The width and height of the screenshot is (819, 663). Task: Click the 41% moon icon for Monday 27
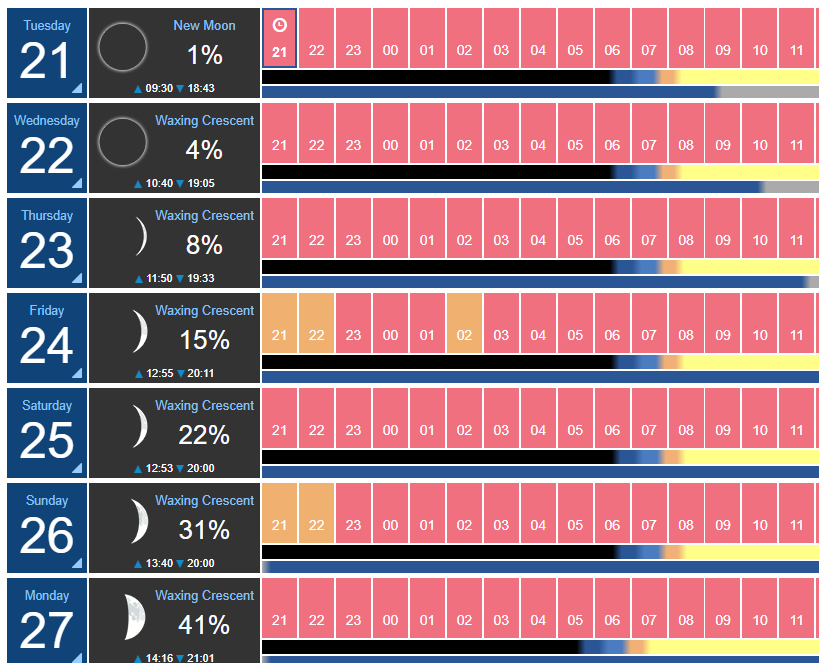(135, 617)
